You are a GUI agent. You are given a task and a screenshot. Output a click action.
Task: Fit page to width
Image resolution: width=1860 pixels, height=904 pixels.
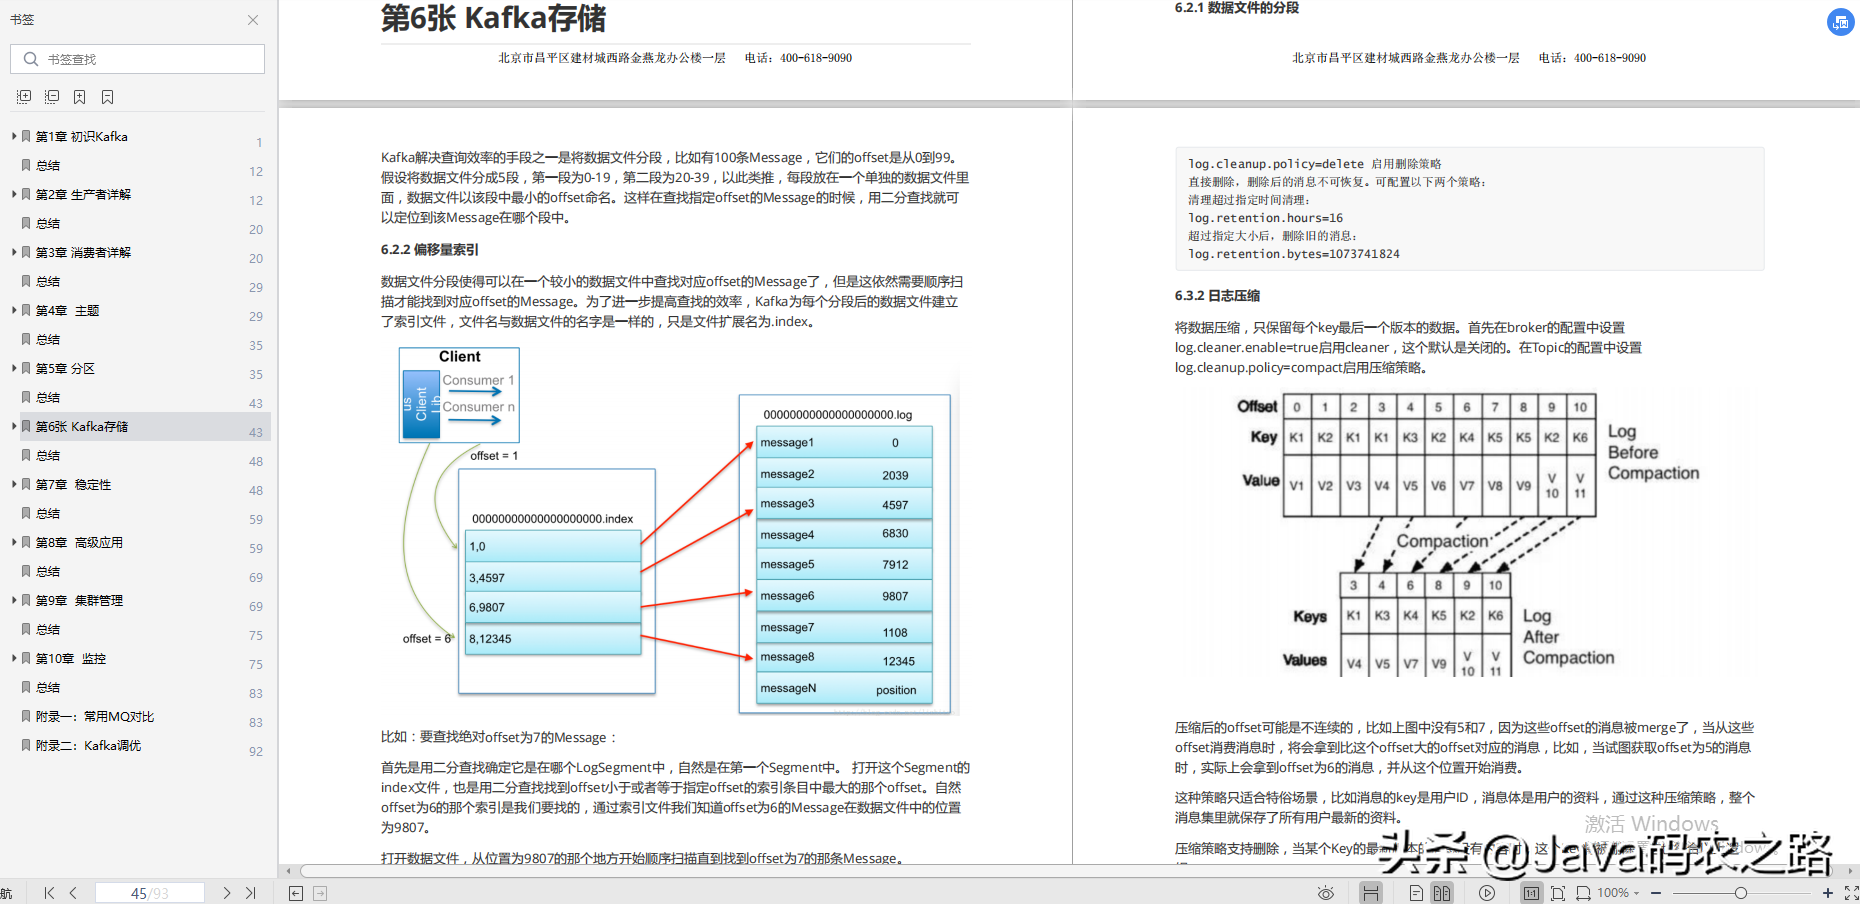click(1583, 893)
